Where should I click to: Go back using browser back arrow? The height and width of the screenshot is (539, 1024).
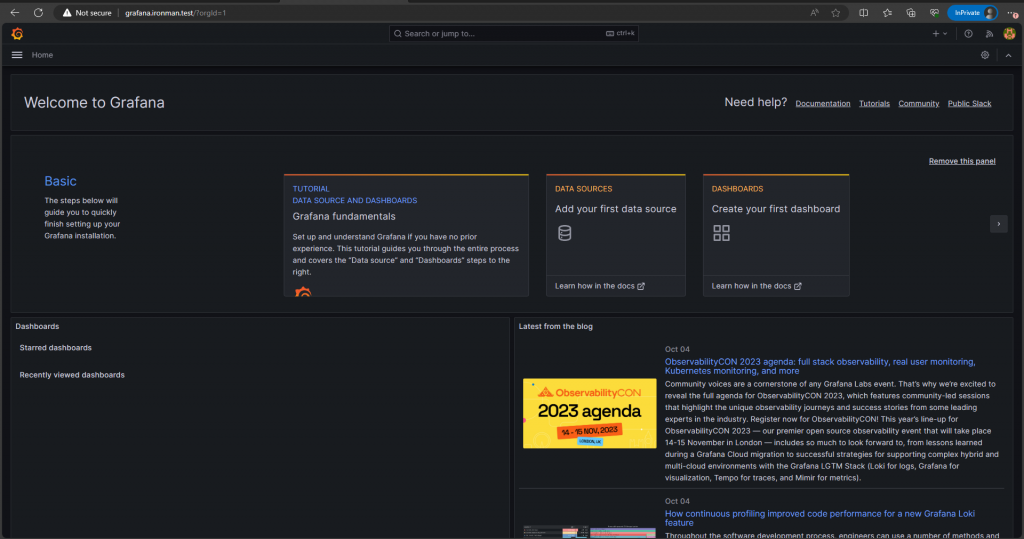click(x=14, y=12)
